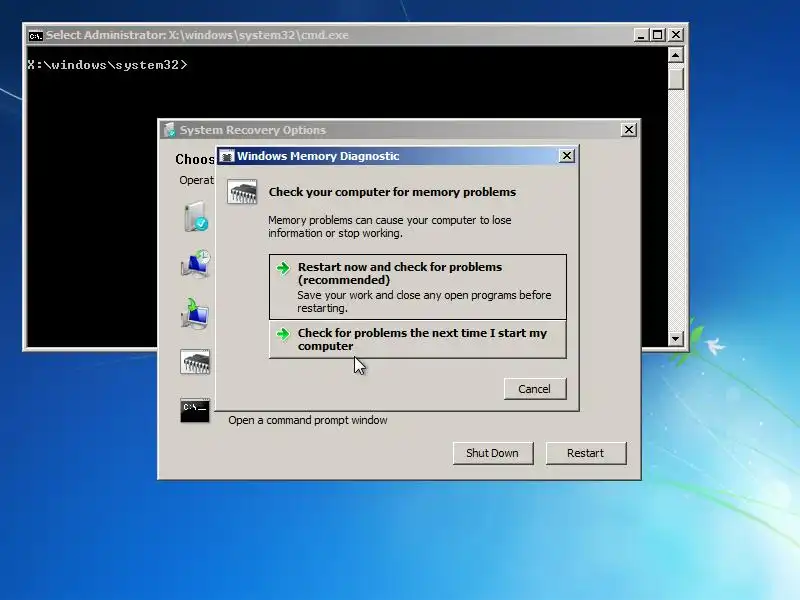Open System Restore icon in System Recovery Options

pos(195,264)
